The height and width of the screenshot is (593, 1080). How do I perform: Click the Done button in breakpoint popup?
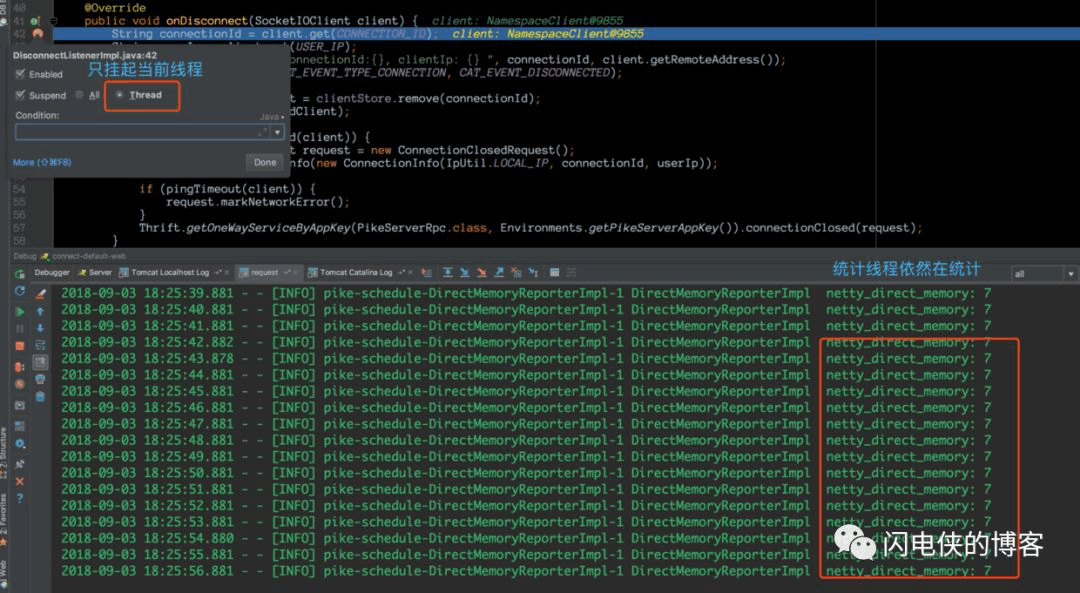click(265, 163)
